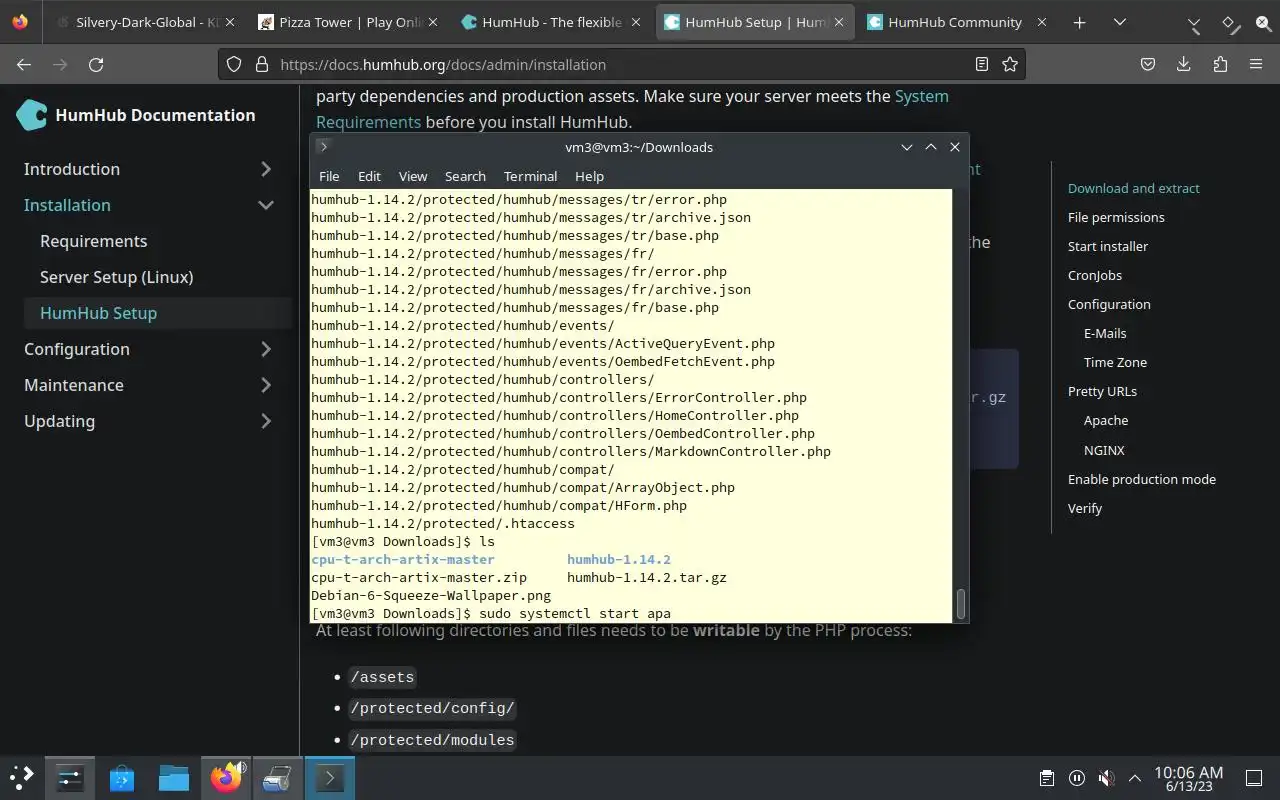Open the Requirements docs page

pos(93,241)
